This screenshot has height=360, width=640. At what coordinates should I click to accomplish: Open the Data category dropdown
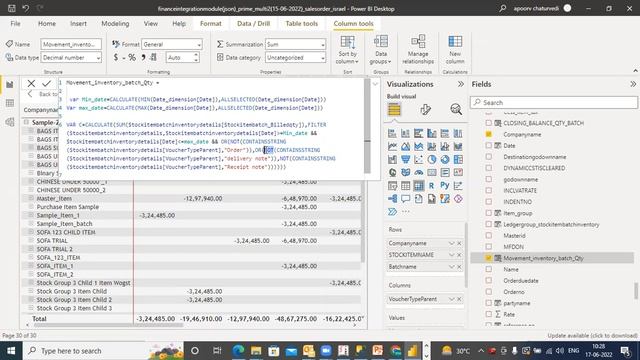tap(295, 58)
